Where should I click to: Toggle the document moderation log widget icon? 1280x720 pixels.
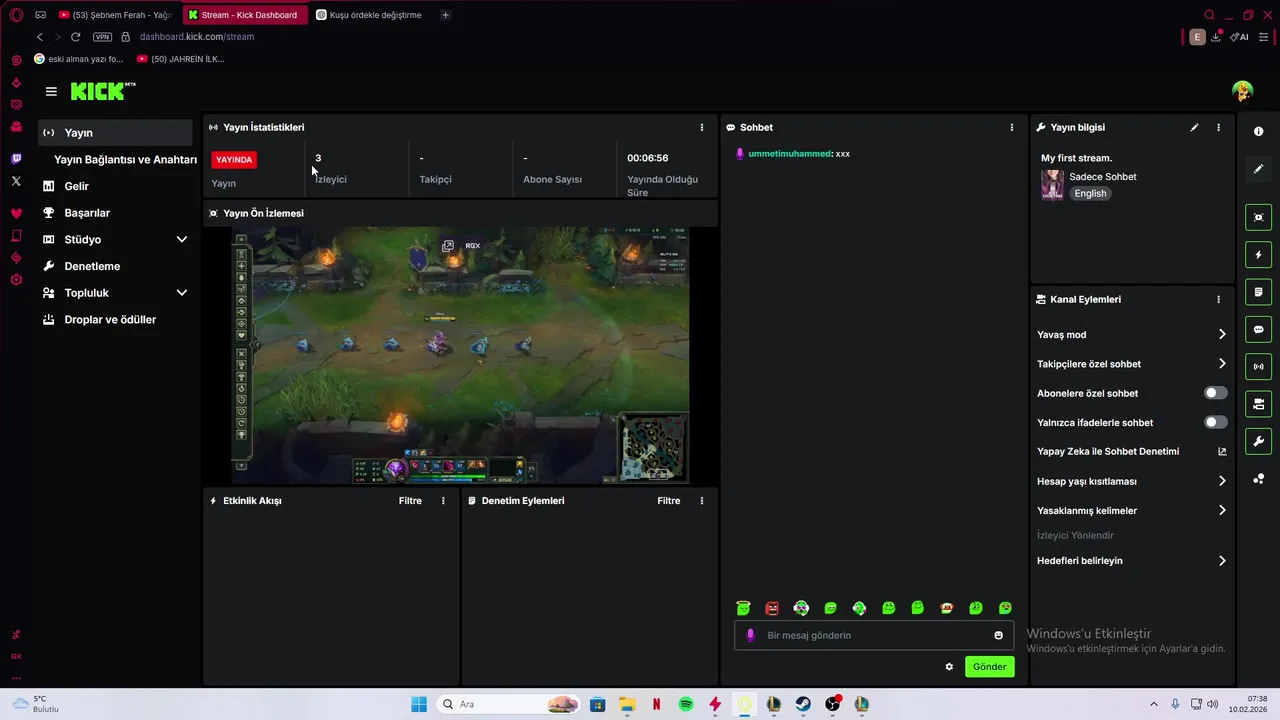(1258, 292)
